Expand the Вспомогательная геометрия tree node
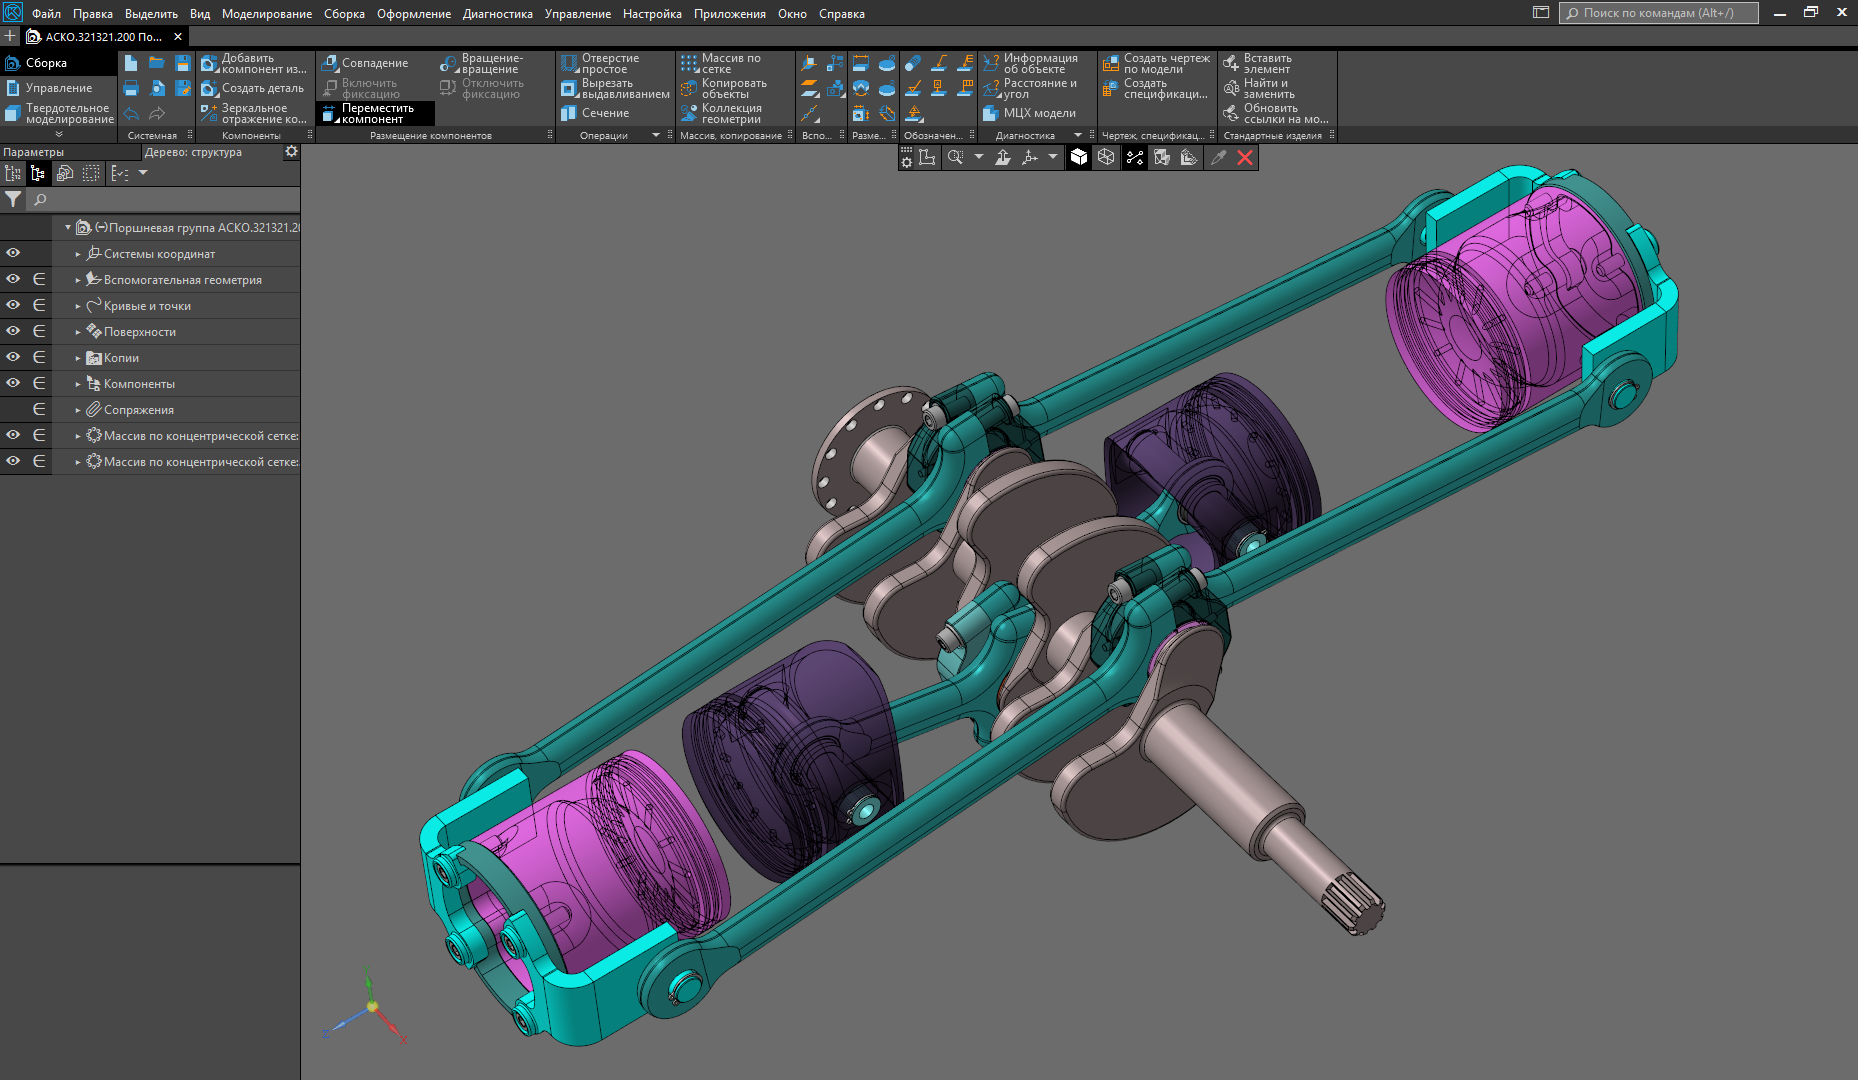This screenshot has height=1080, width=1858. pyautogui.click(x=78, y=280)
